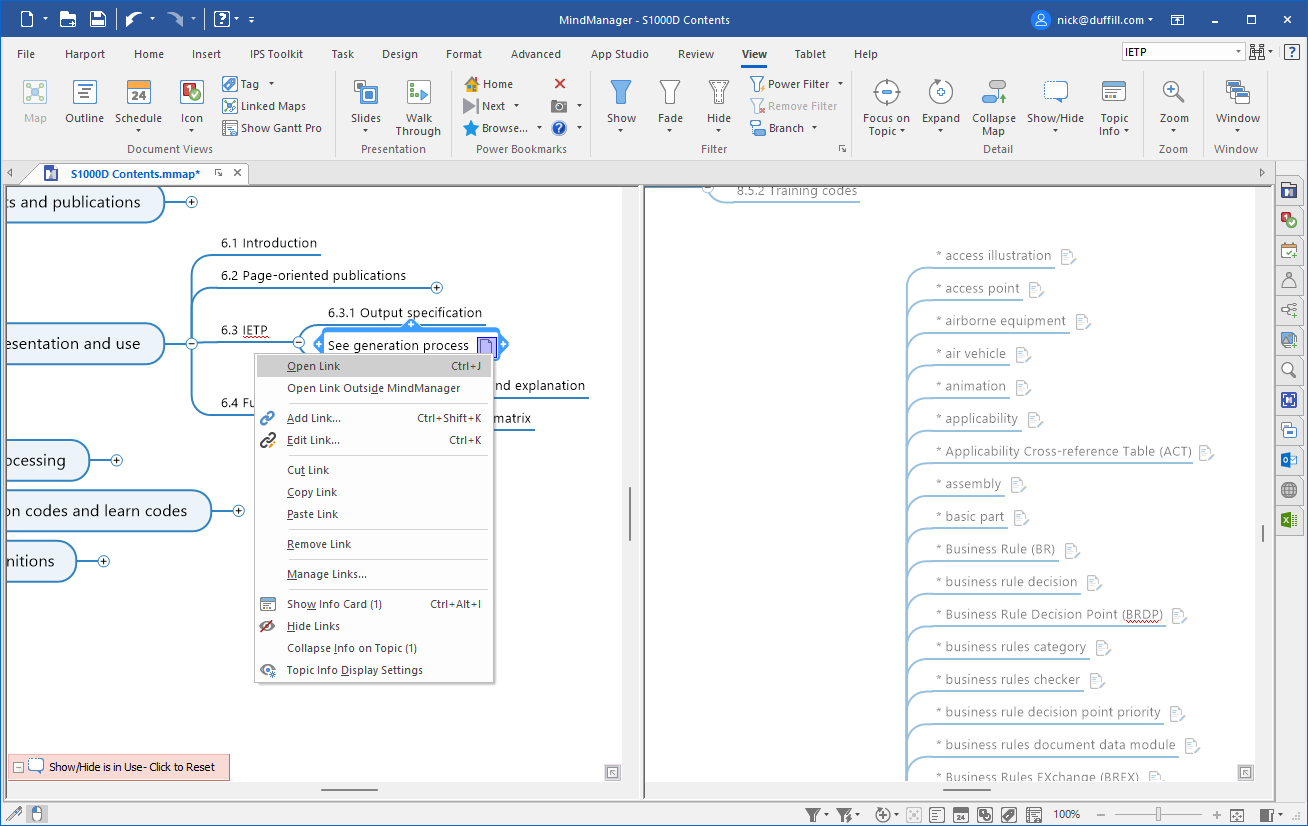Viewport: 1308px width, 826px height.
Task: Show the Gantt Pro view
Action: 272,128
